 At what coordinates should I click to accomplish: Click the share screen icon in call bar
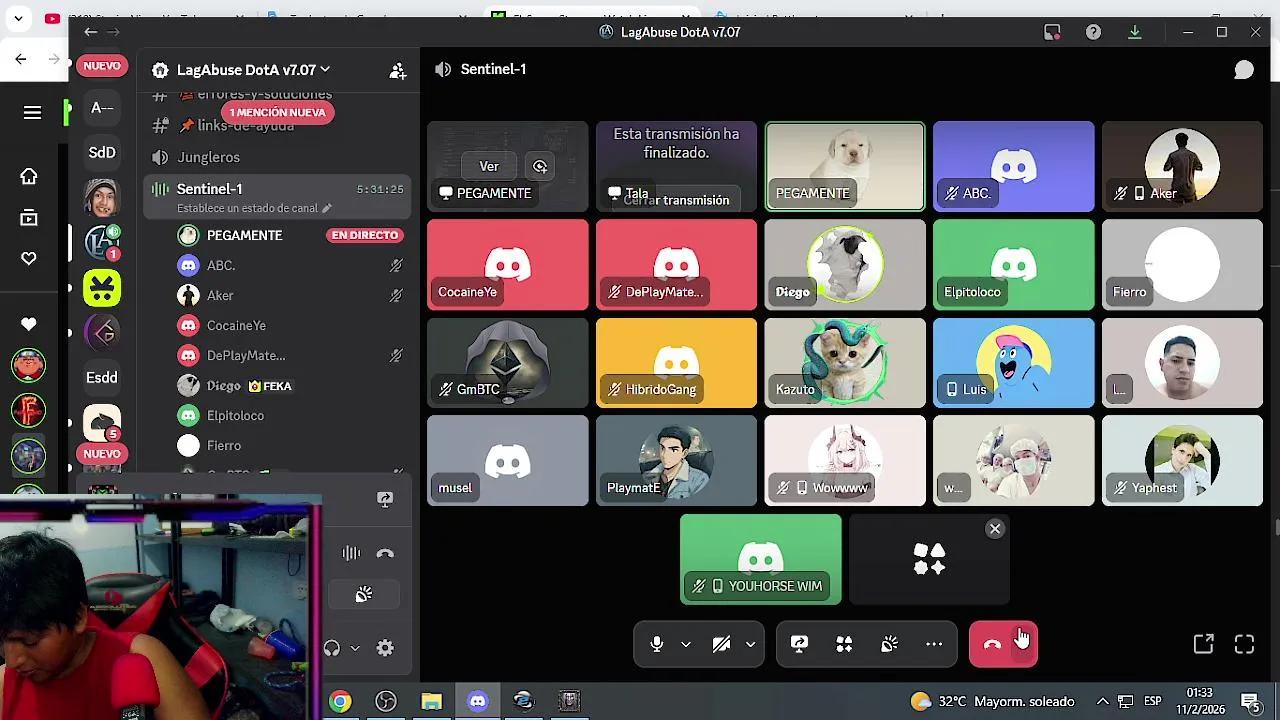coord(799,645)
